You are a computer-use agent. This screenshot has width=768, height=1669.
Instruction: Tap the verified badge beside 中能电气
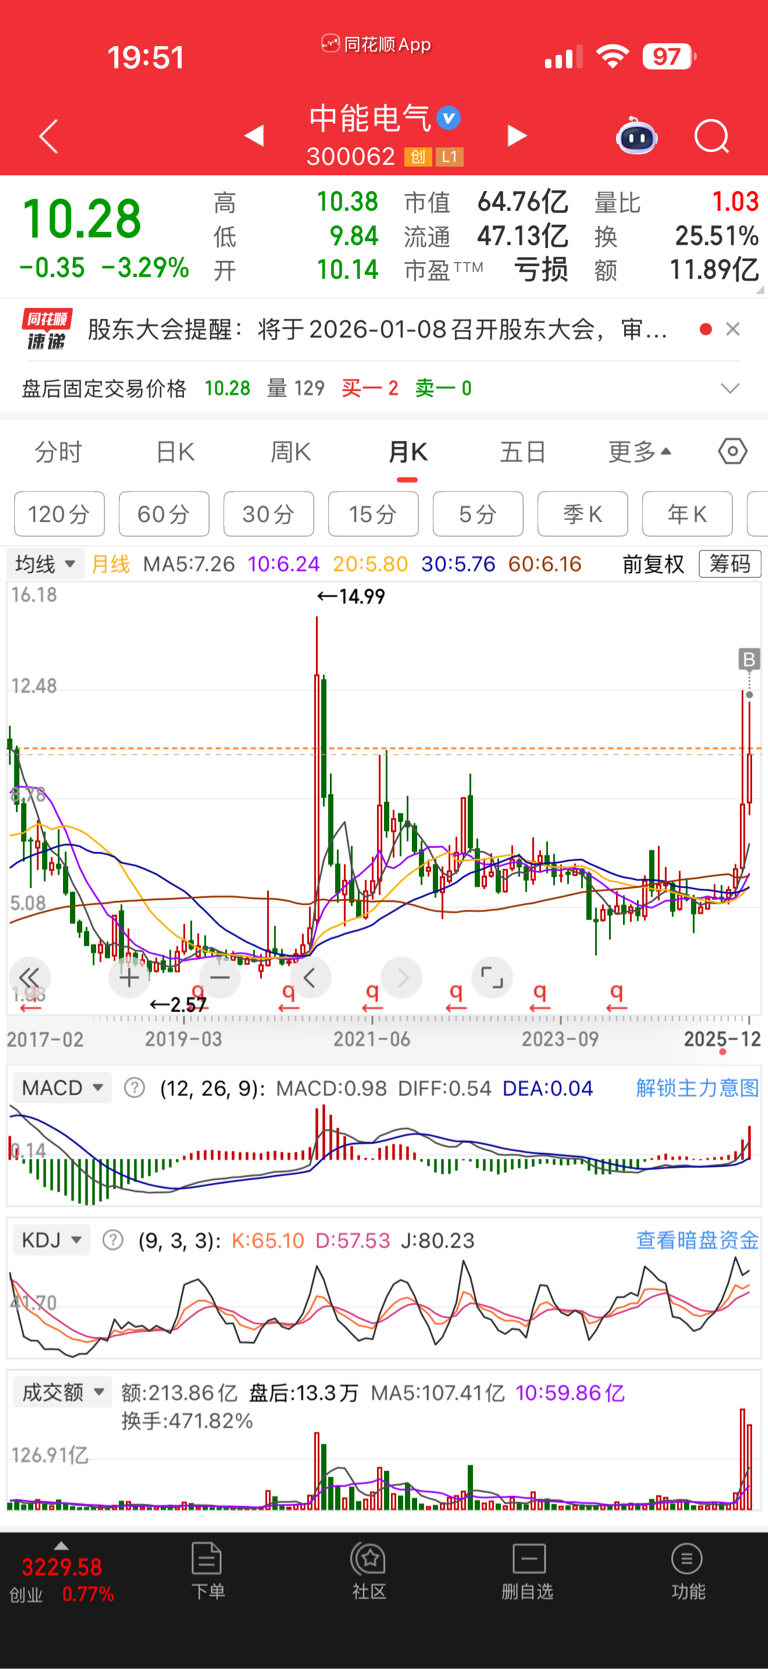coord(449,118)
